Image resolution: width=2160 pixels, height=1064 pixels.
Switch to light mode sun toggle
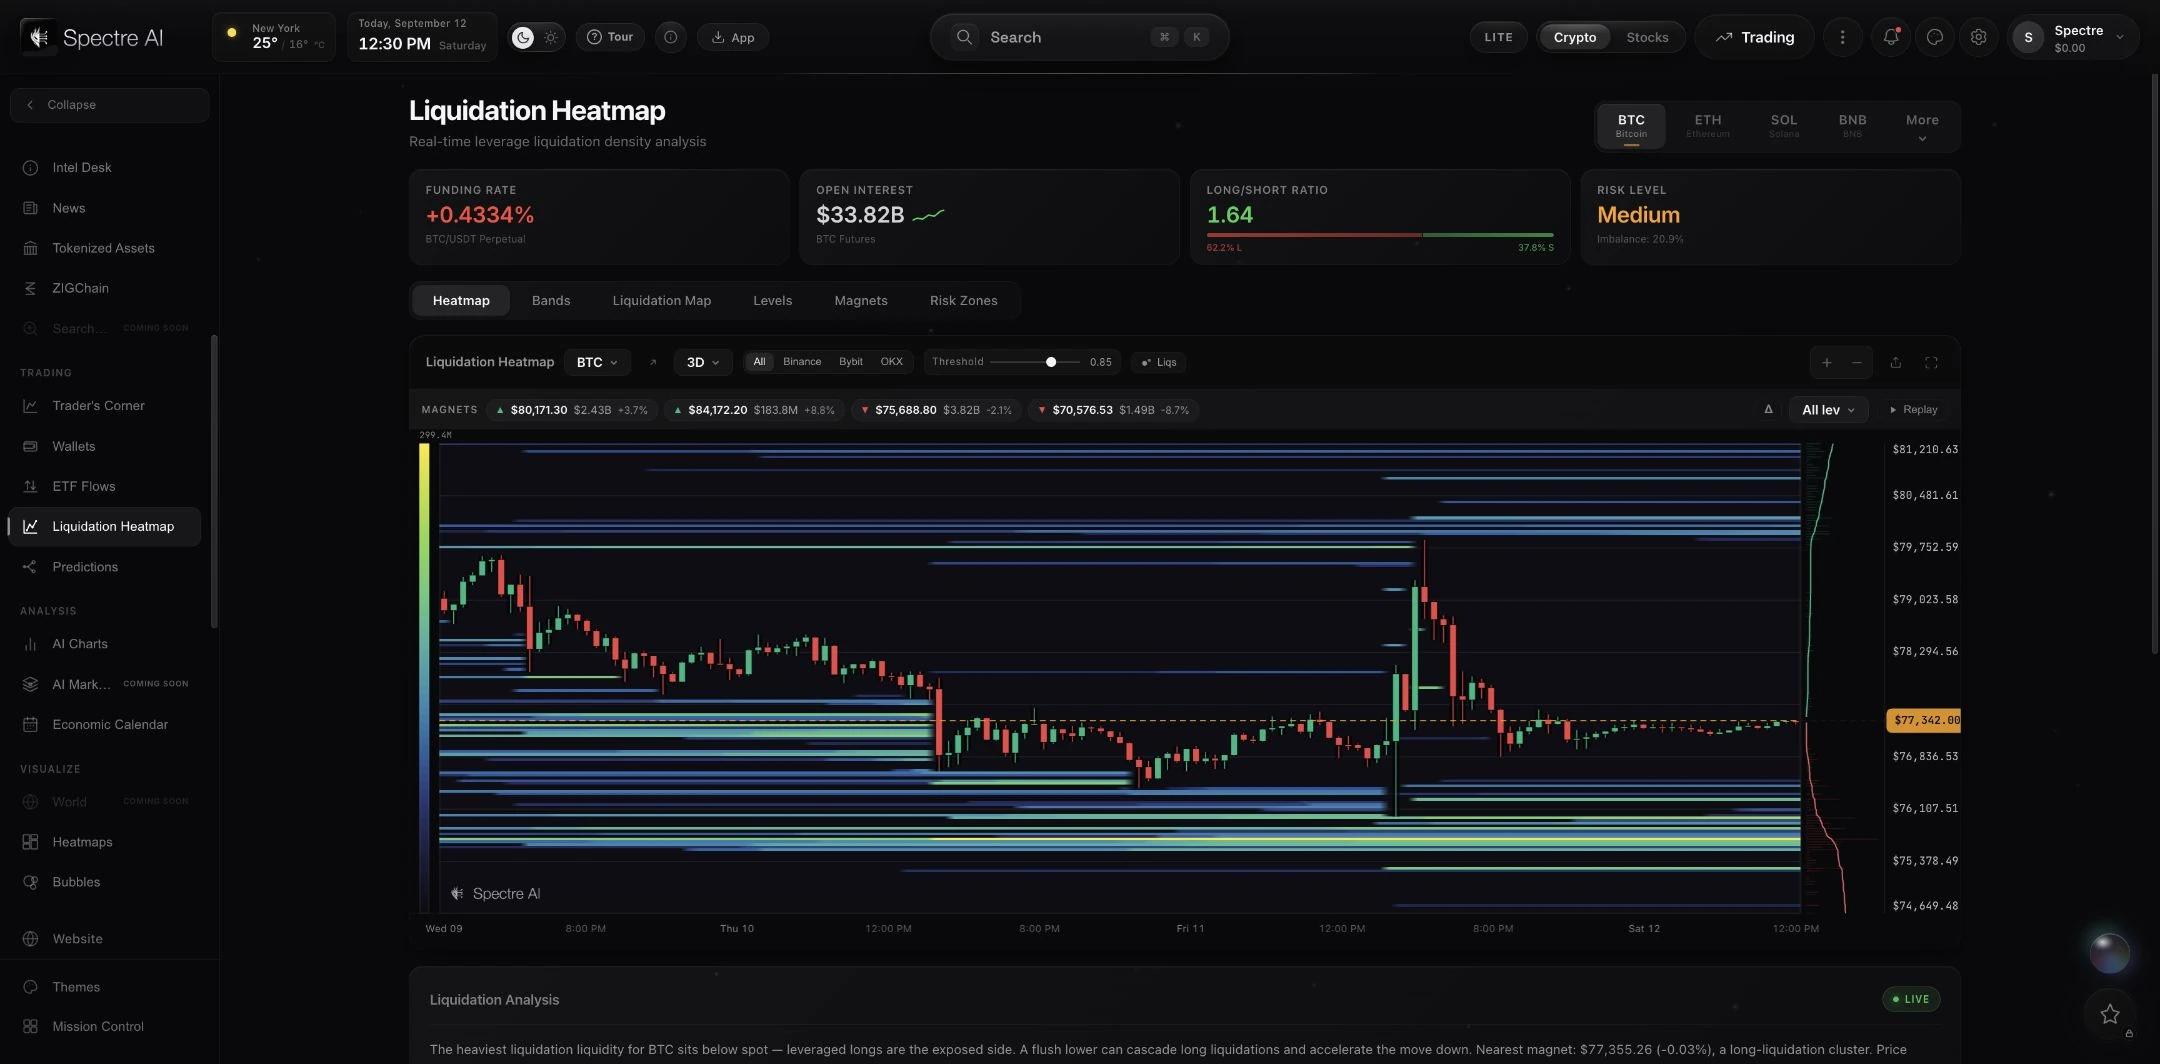pos(550,37)
